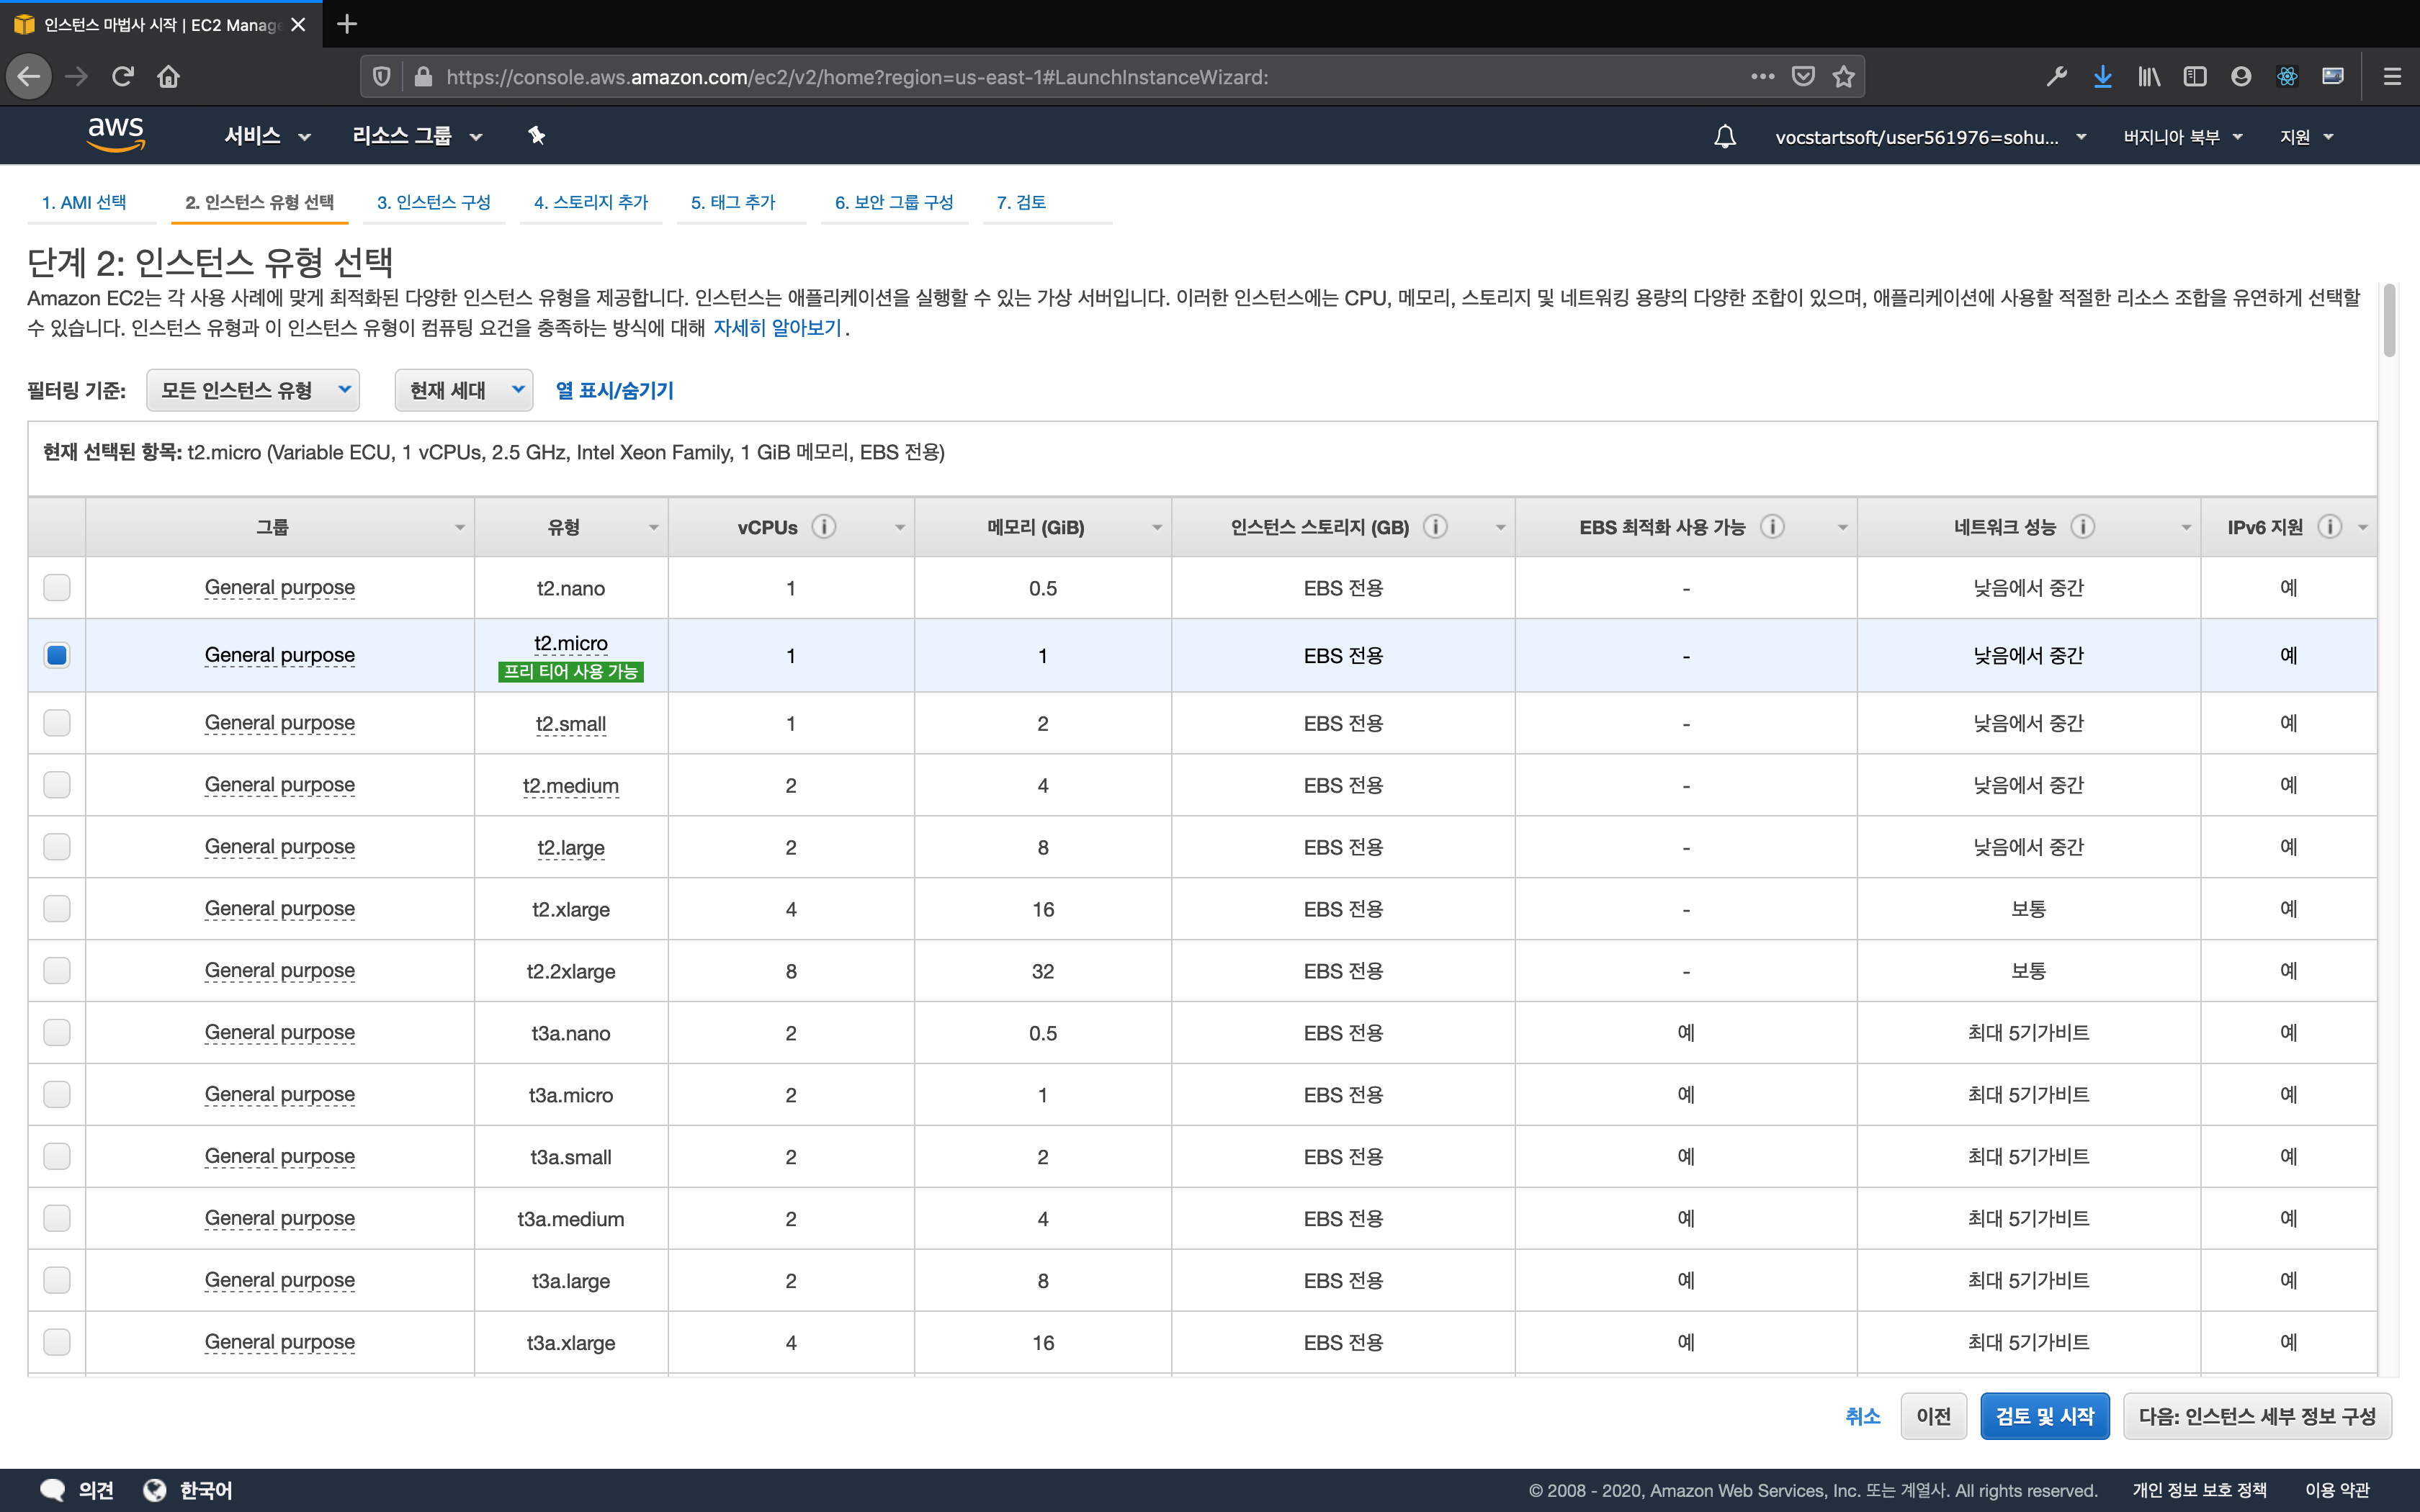The image size is (2420, 1512).
Task: Click the vCPUs info icon
Action: [823, 527]
